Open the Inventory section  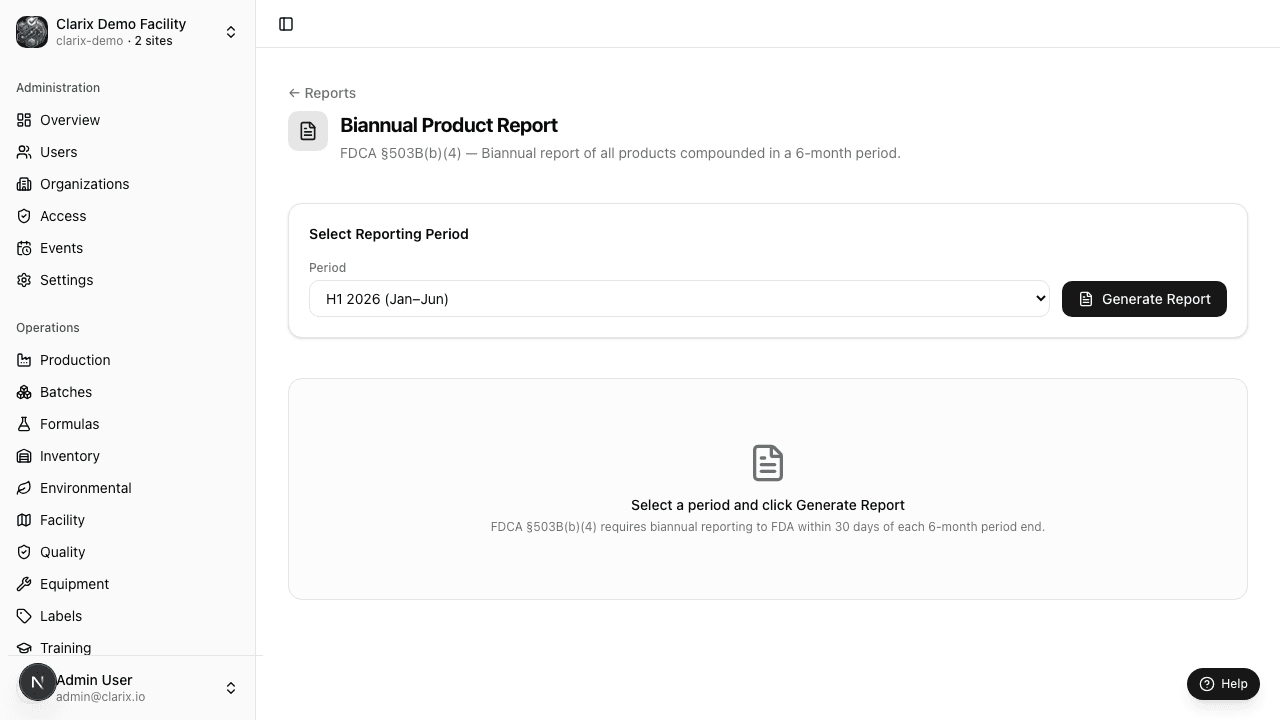click(128, 456)
